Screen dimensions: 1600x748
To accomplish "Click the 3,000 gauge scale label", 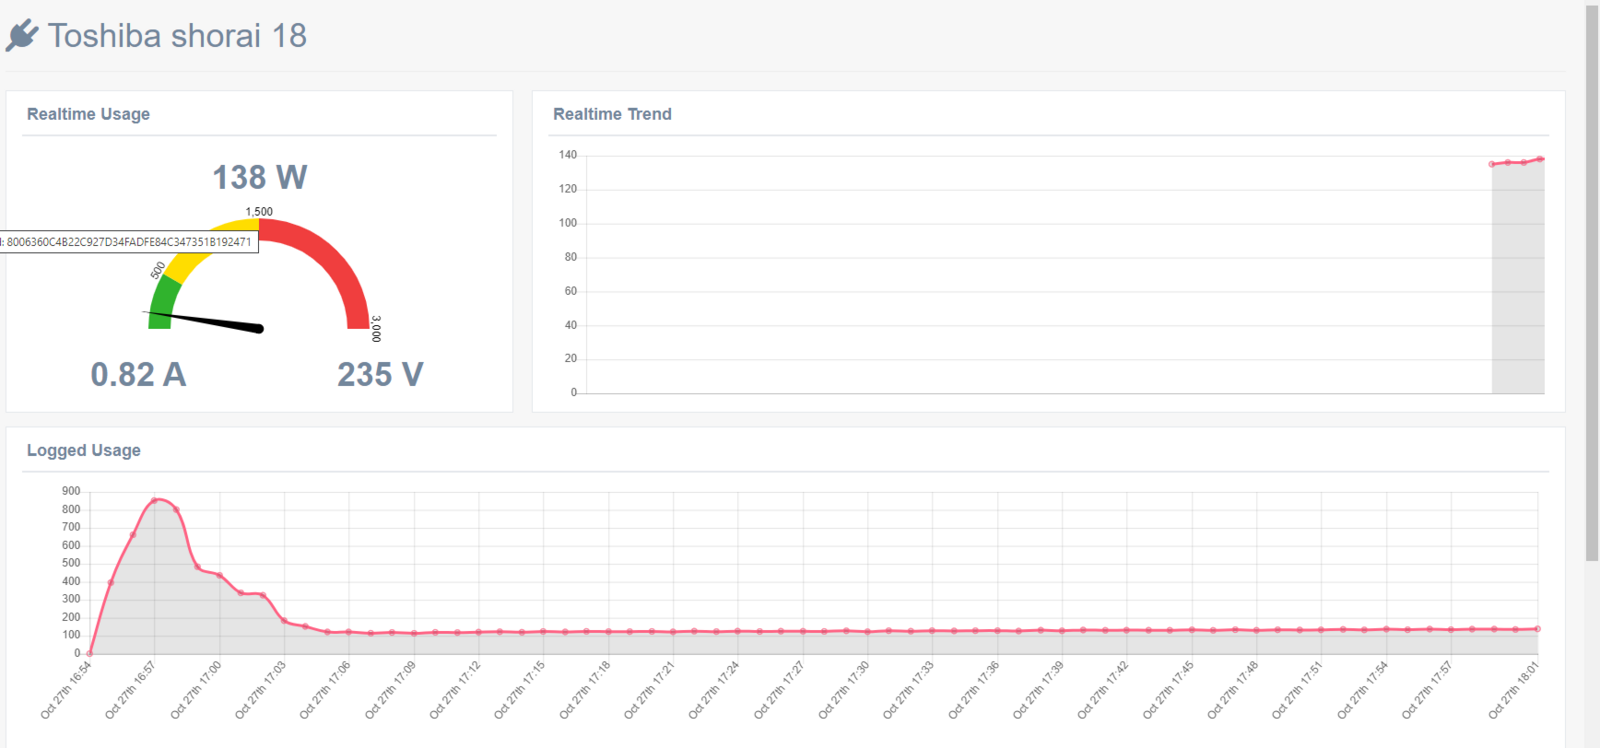I will point(376,329).
